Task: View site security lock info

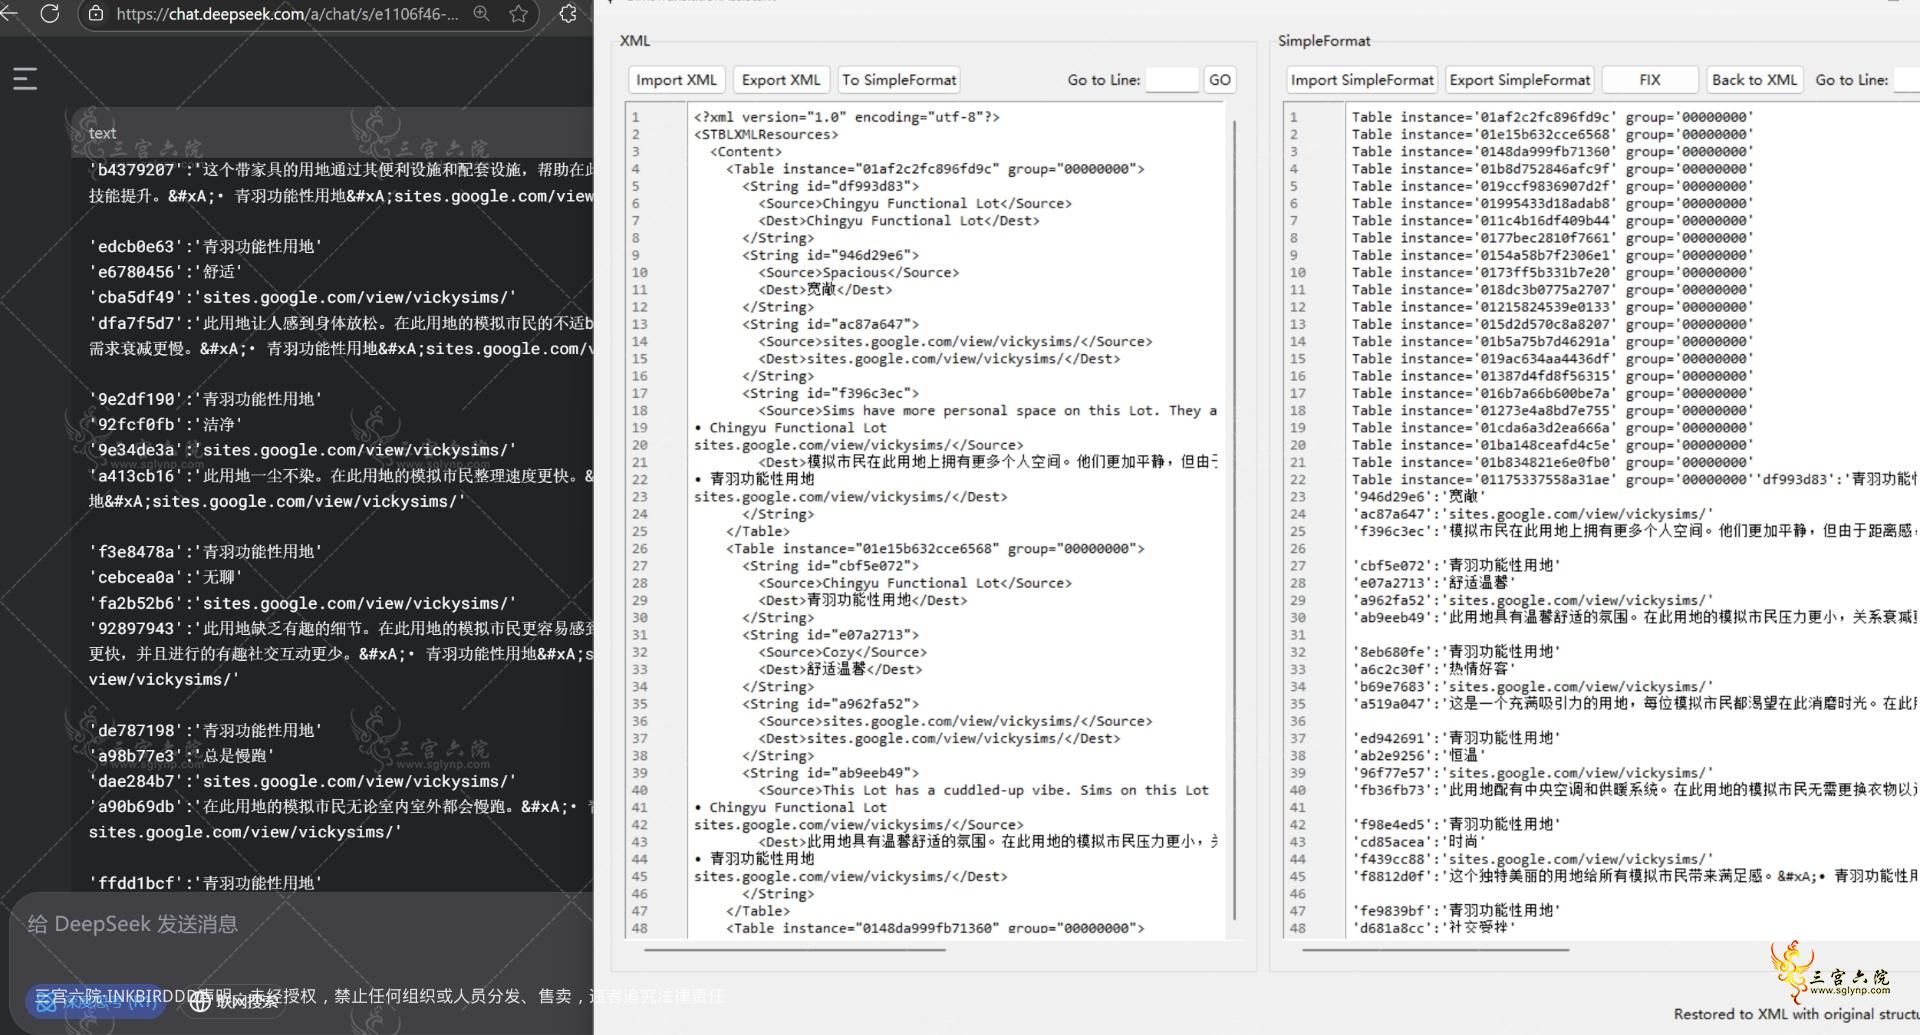Action: pyautogui.click(x=96, y=14)
